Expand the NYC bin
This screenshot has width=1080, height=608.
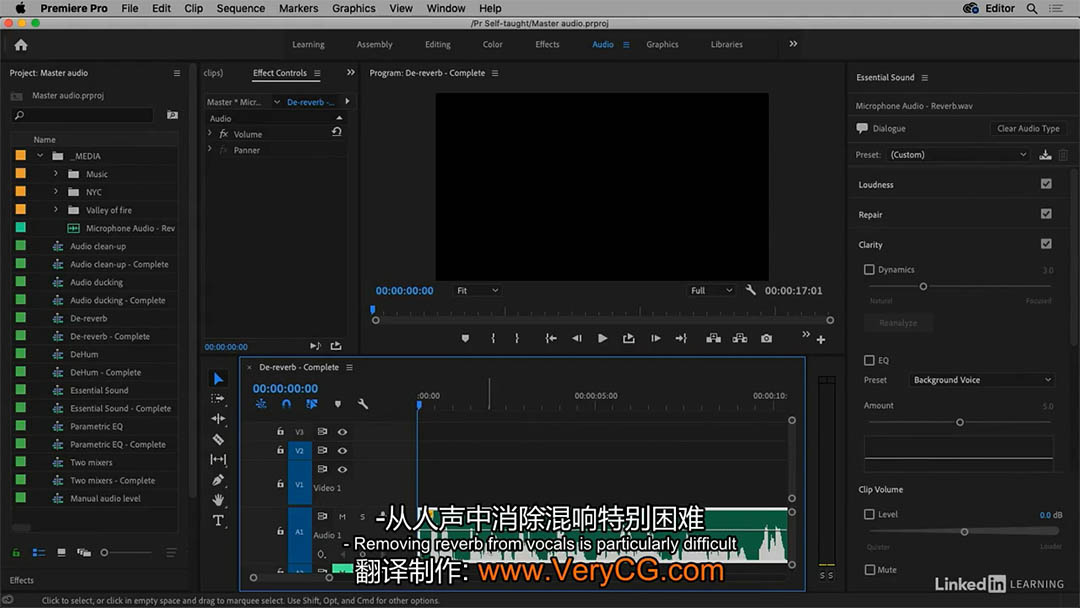point(56,192)
